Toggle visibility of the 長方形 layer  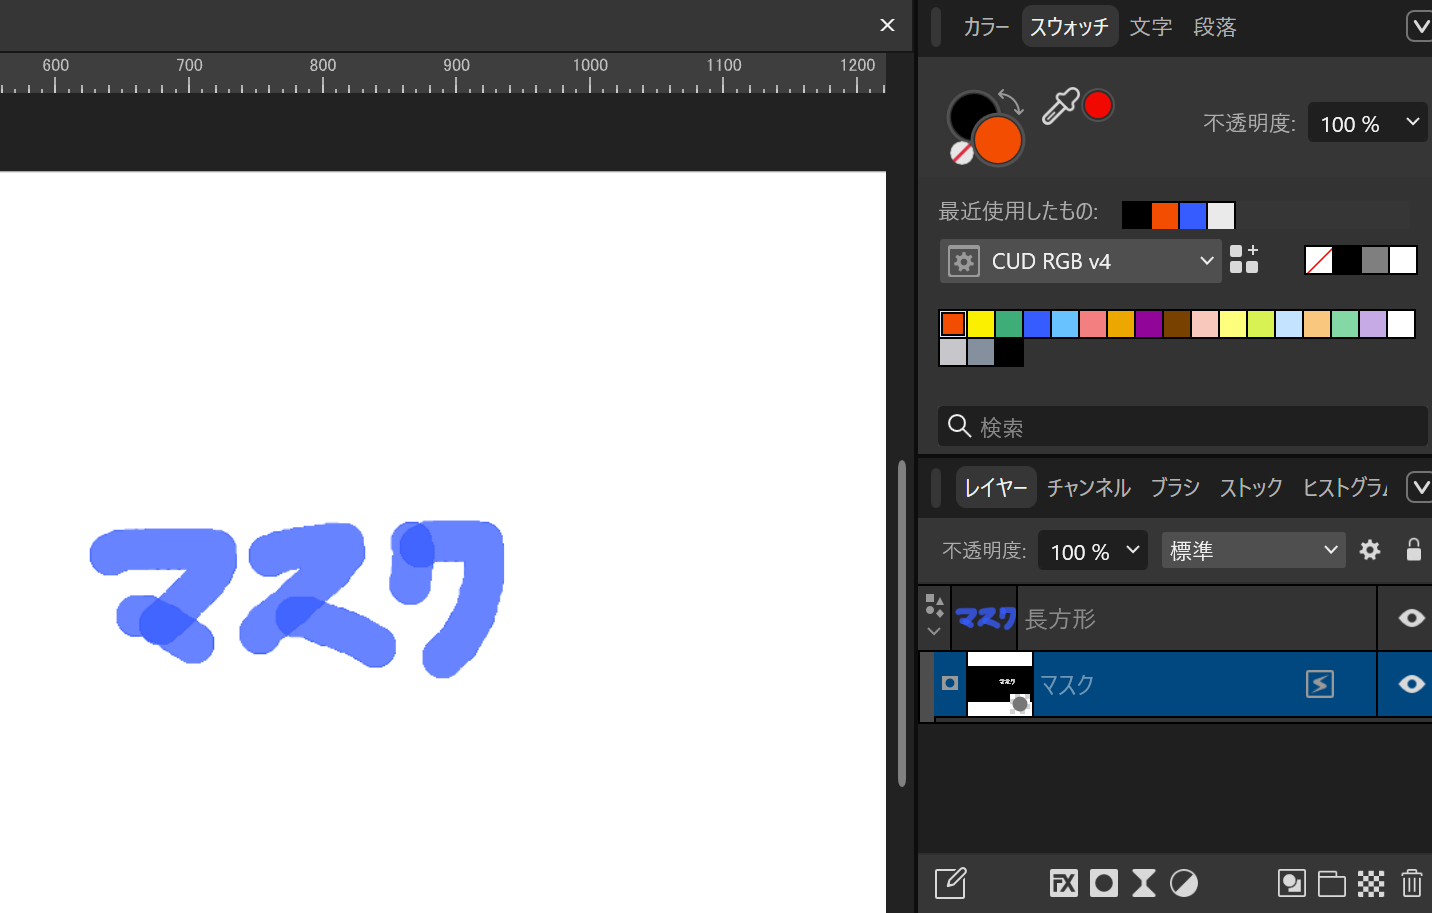tap(1412, 618)
